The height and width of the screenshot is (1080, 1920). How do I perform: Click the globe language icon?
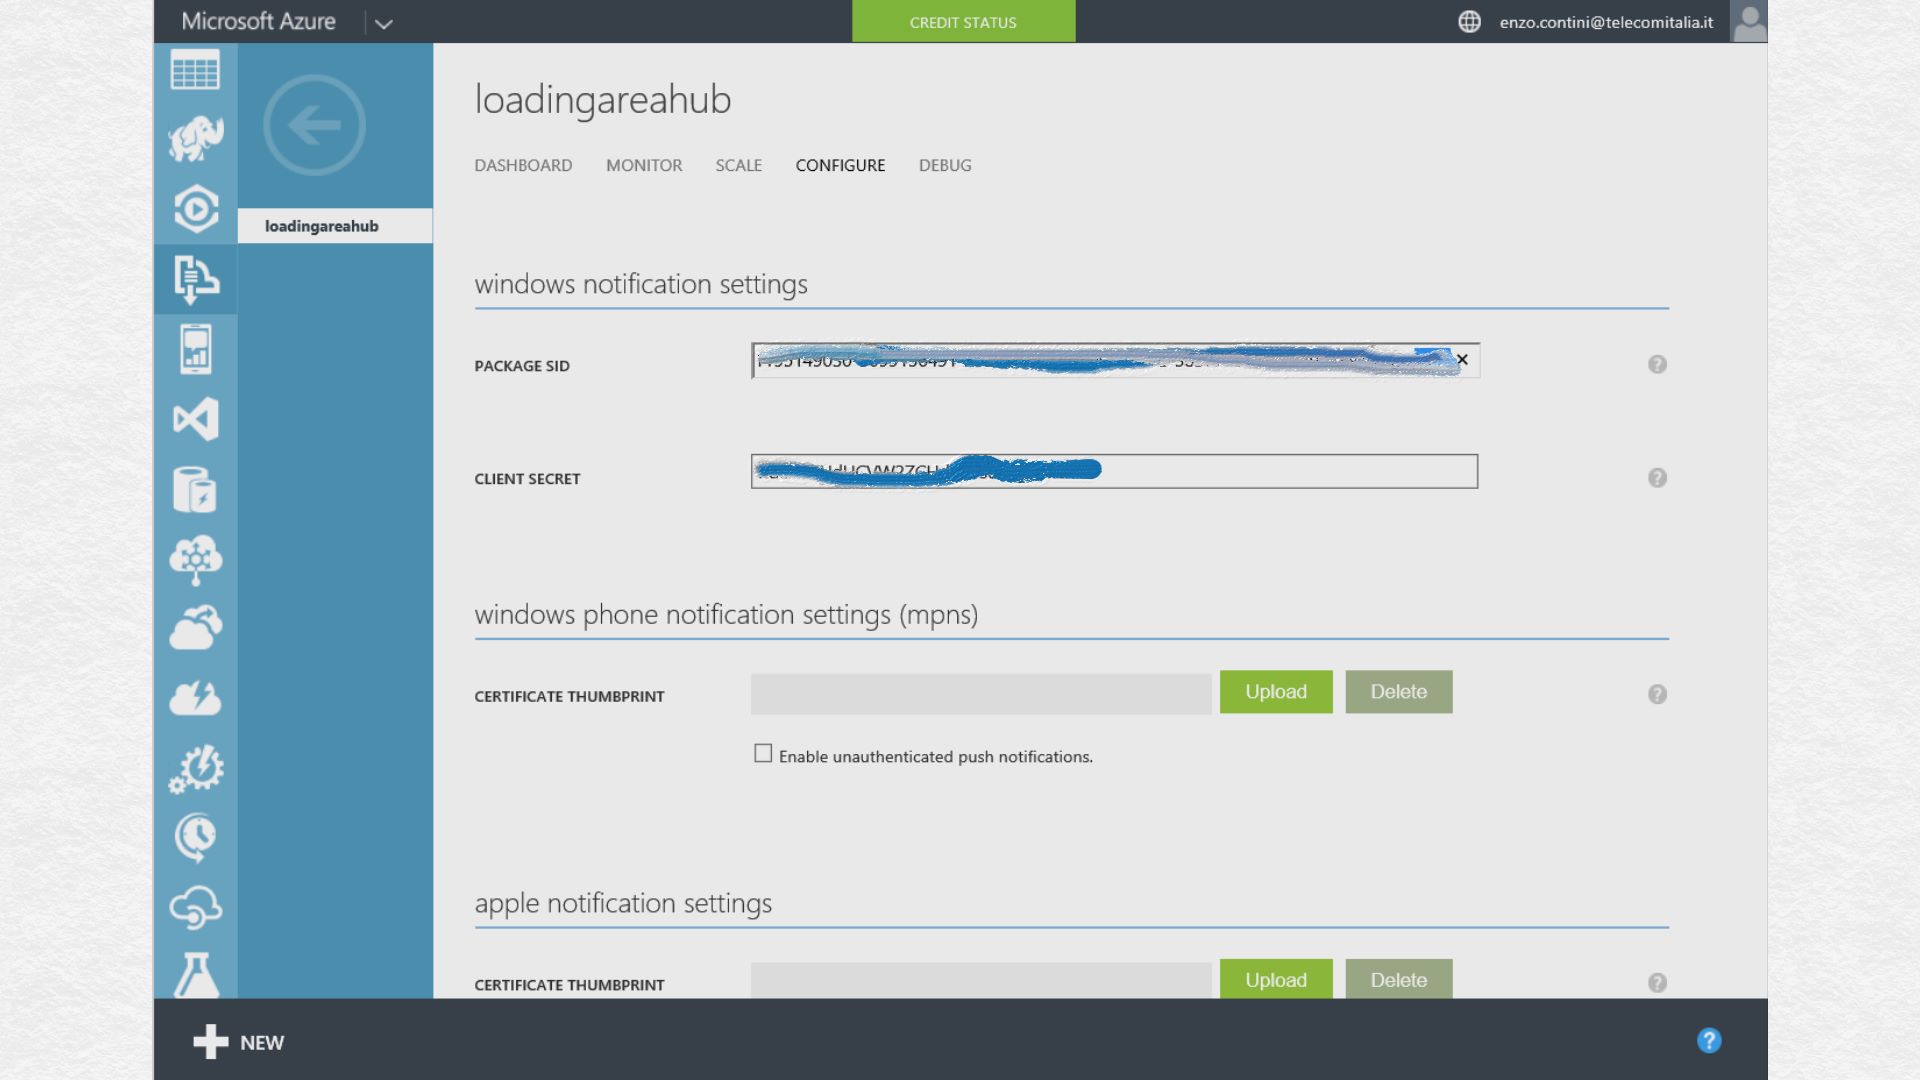(1469, 22)
